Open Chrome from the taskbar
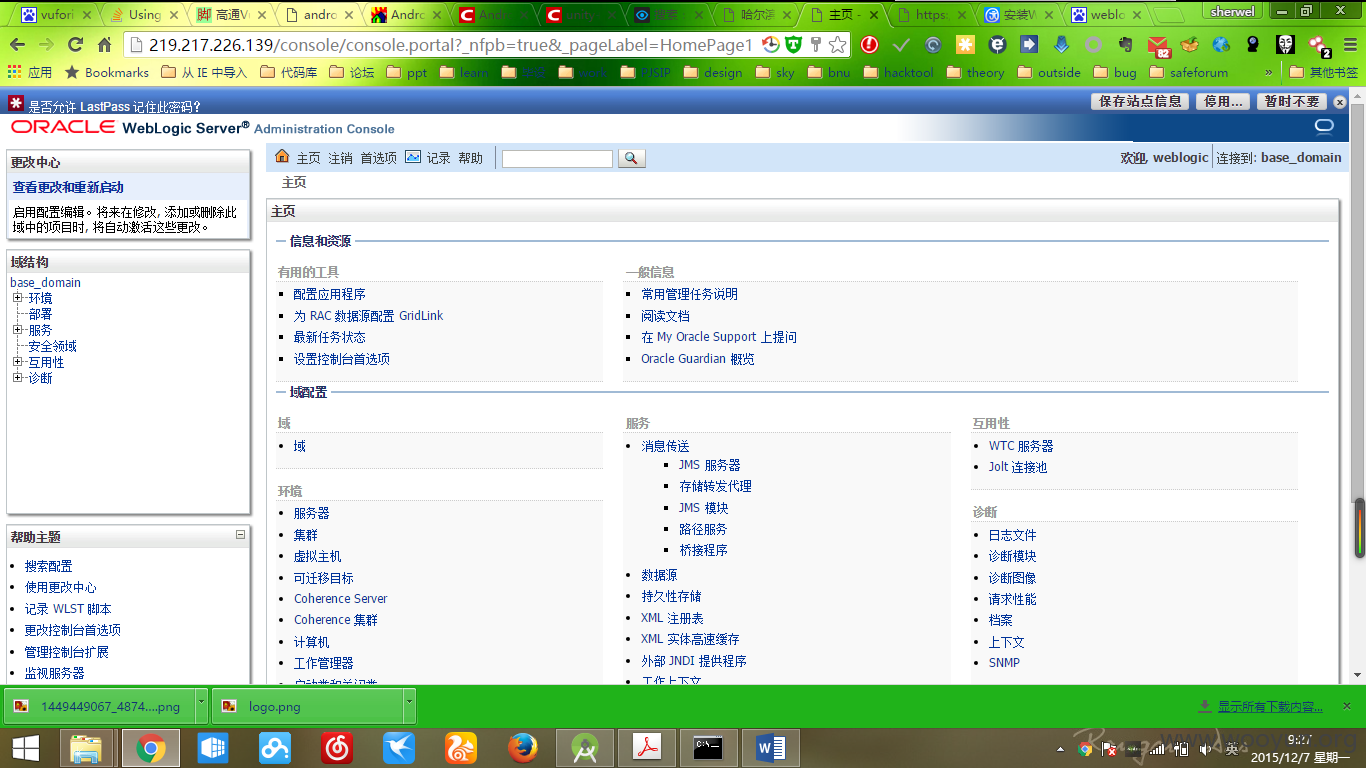Screen dimensions: 1366x768 click(x=151, y=747)
